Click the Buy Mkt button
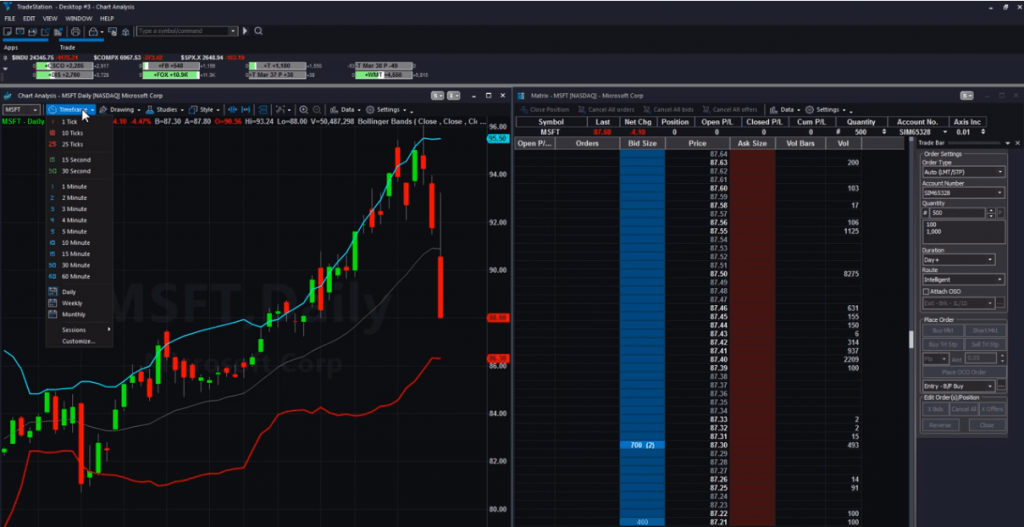Image resolution: width=1024 pixels, height=527 pixels. click(x=942, y=330)
